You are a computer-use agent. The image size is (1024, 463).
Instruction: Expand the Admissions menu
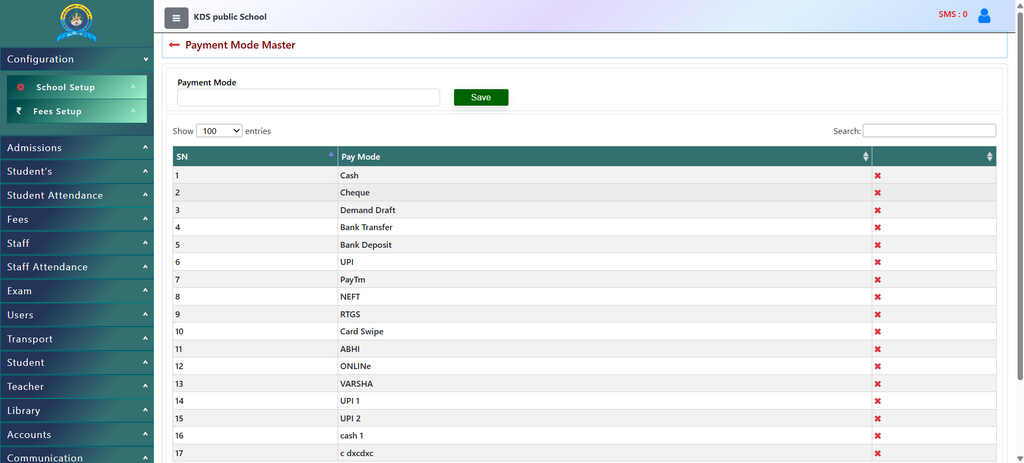click(x=76, y=148)
